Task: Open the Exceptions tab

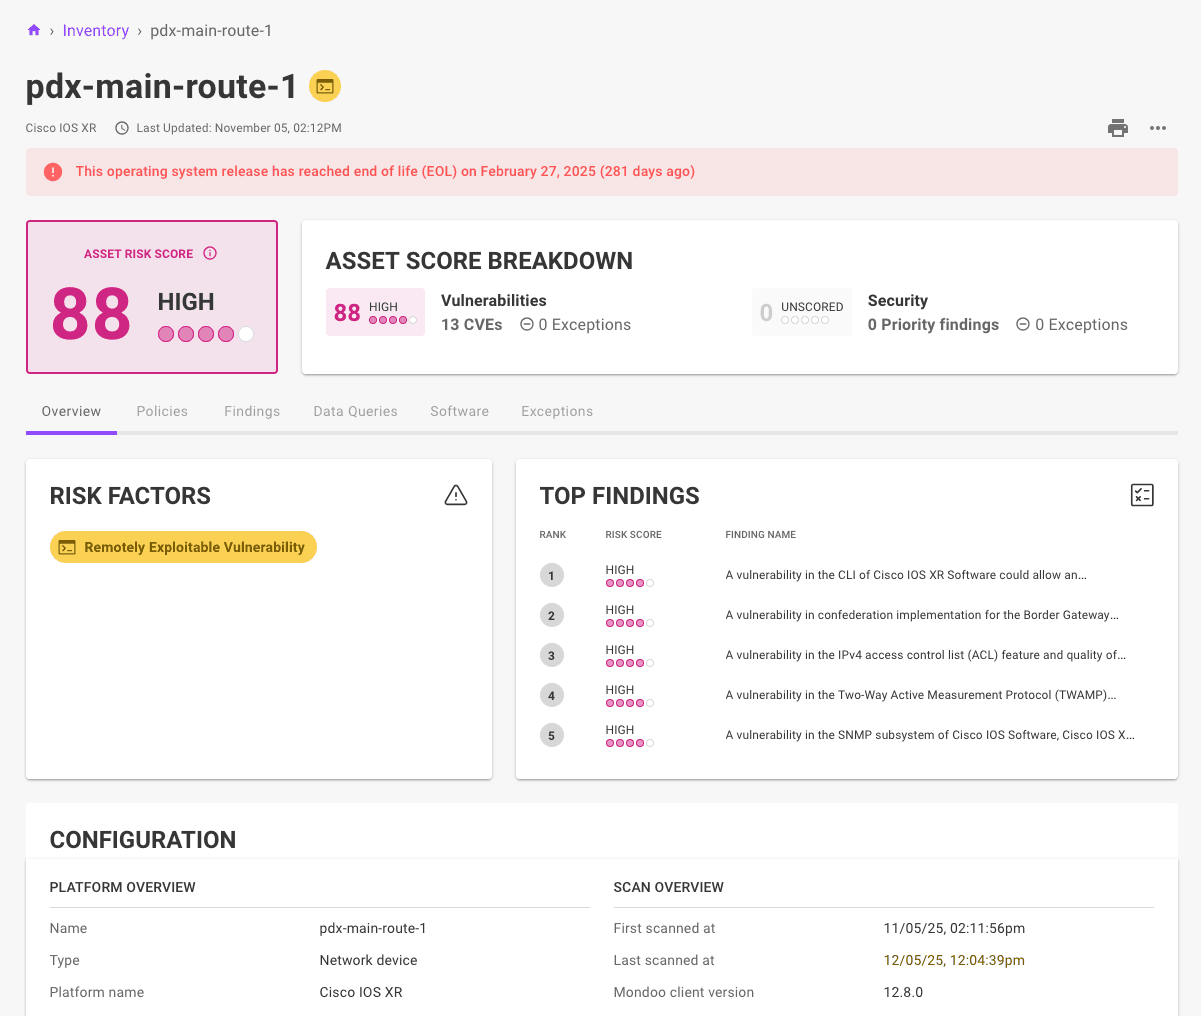Action: (557, 412)
